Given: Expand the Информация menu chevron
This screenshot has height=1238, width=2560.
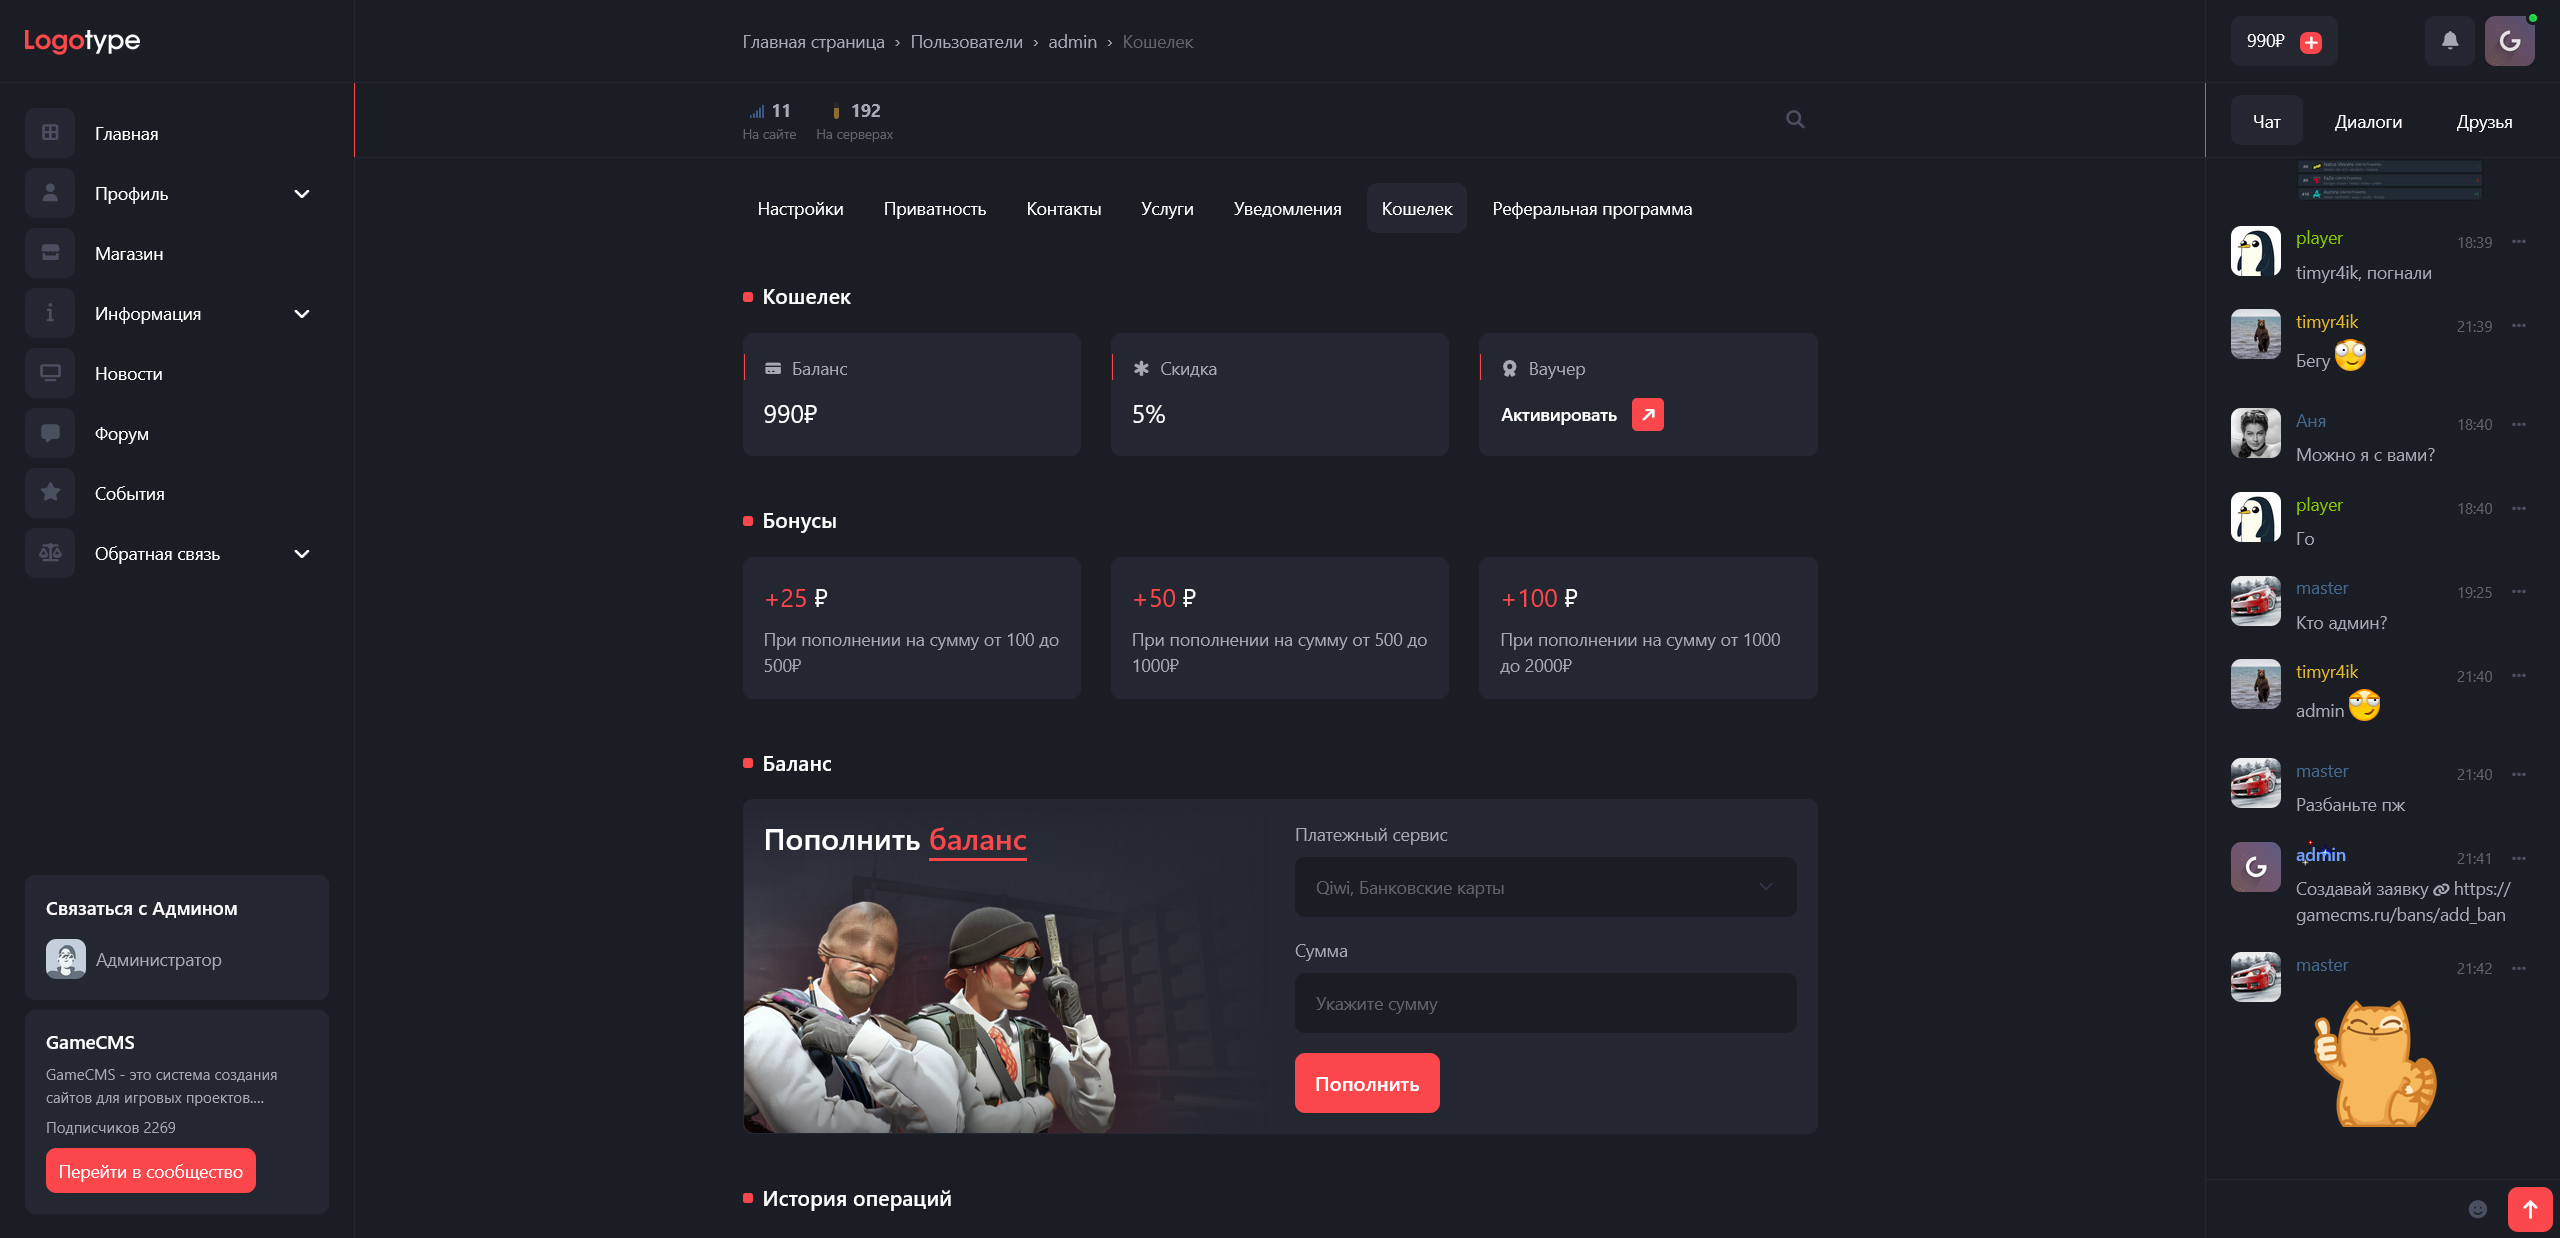Looking at the screenshot, I should pyautogui.click(x=302, y=314).
